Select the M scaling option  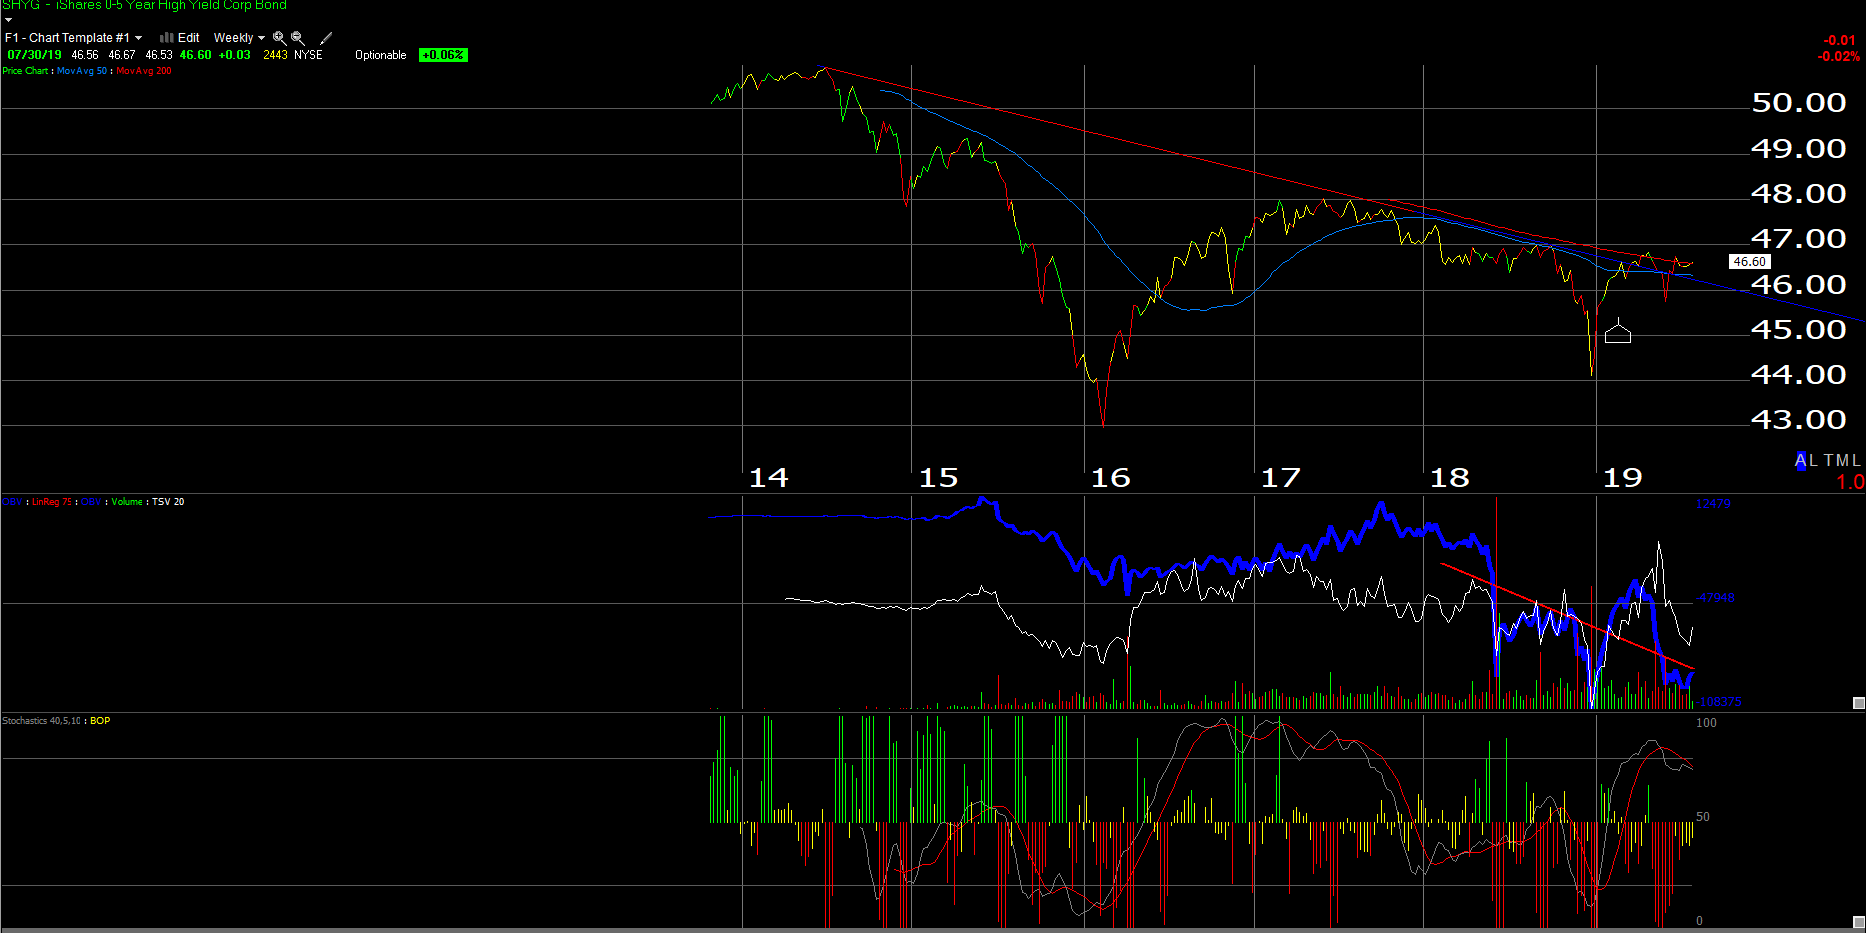[x=1842, y=461]
